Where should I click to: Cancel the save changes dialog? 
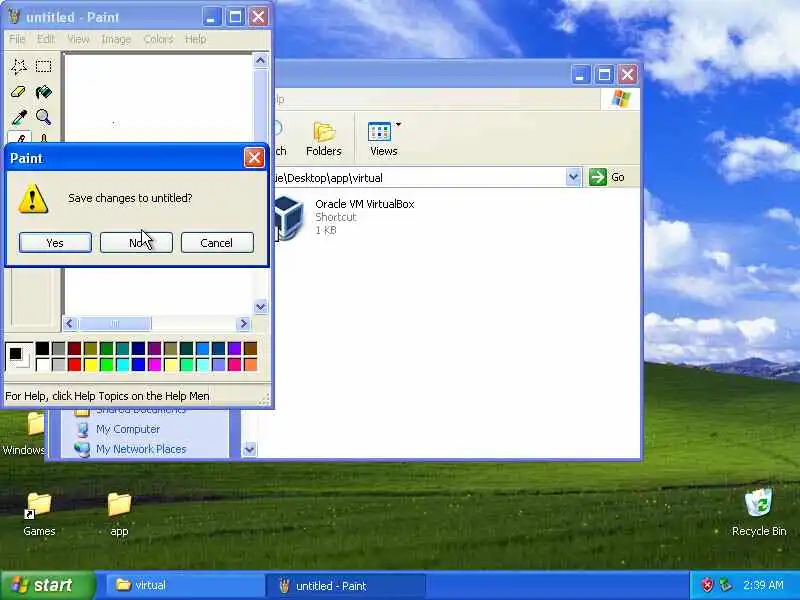217,243
